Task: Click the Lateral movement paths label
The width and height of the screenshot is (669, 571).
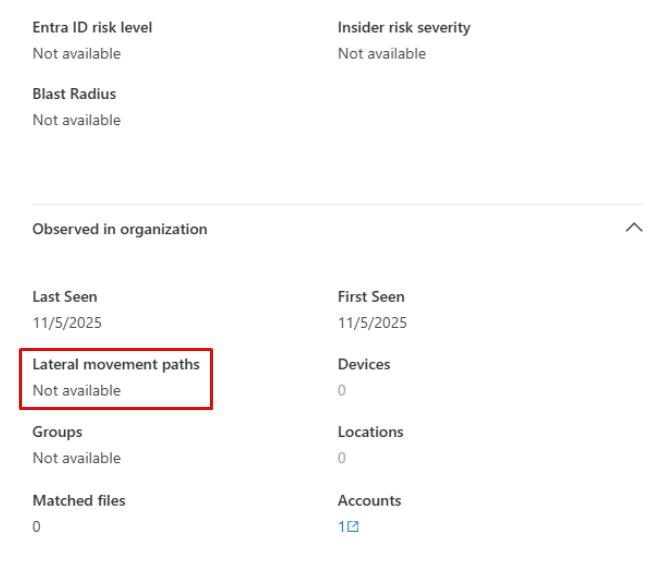Action: click(116, 364)
